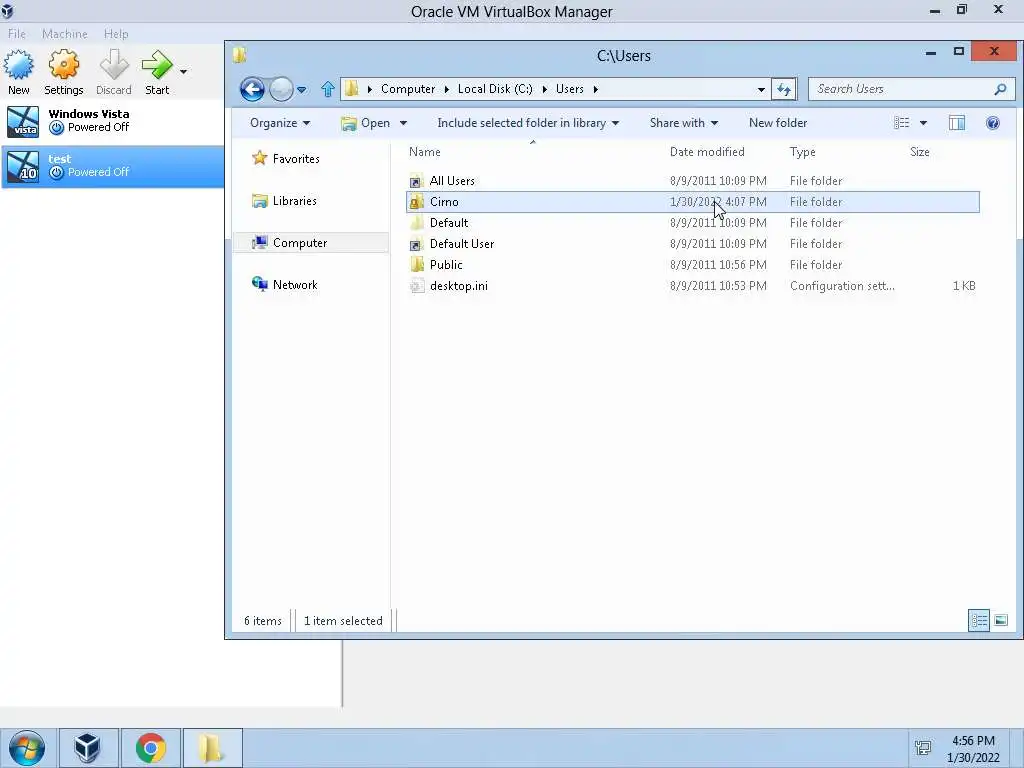
Task: Click Local Disk (C:) breadcrumb
Action: click(495, 89)
